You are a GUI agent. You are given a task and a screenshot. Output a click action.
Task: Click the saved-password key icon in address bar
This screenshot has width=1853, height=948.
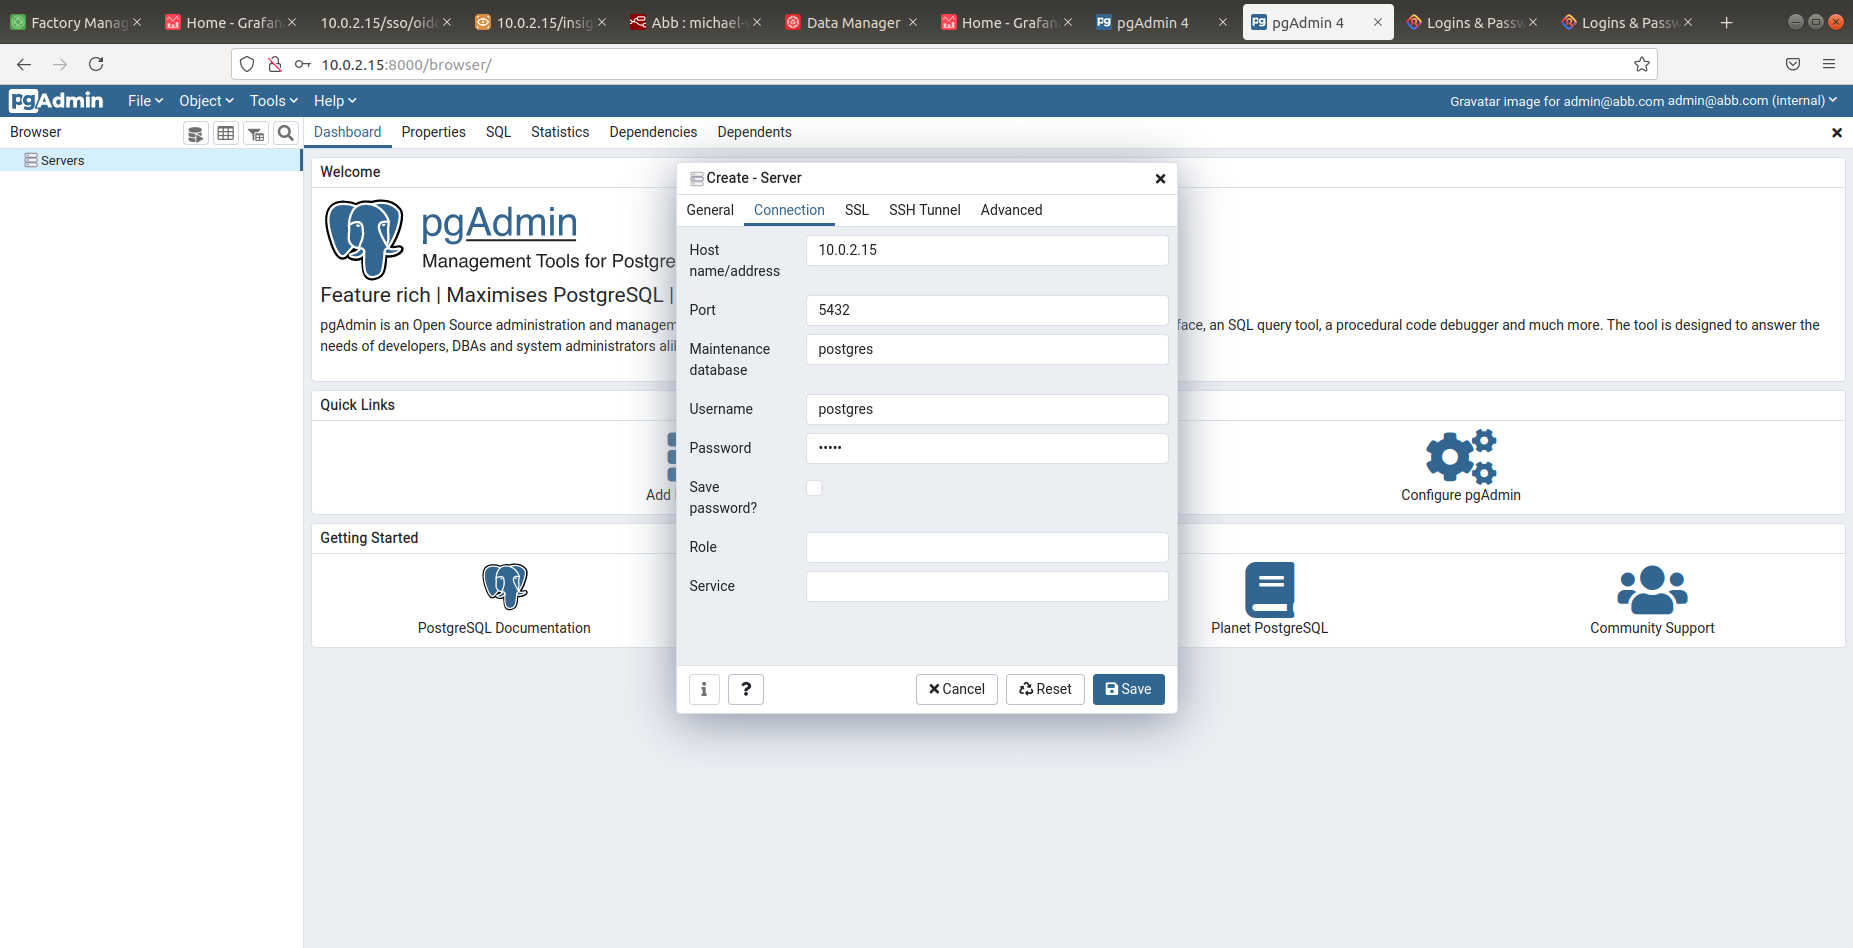tap(303, 64)
